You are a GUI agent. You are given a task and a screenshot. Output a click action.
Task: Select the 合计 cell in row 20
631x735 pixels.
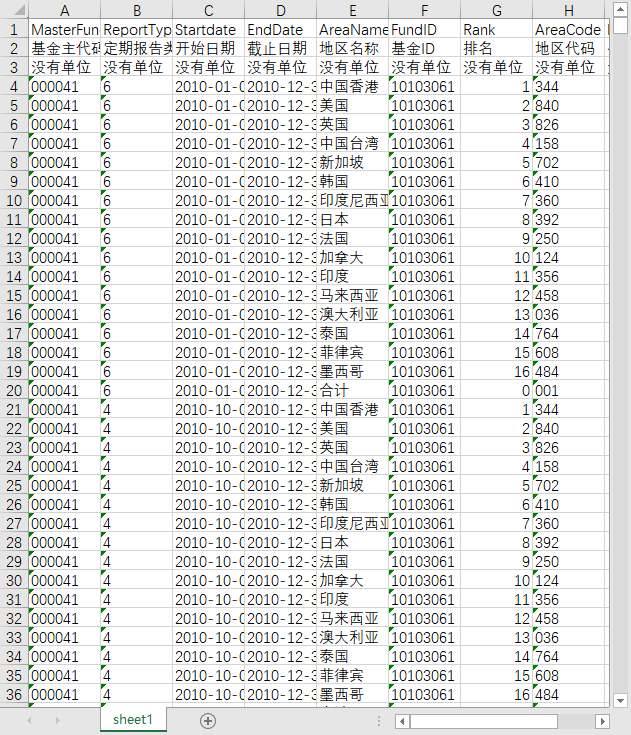point(353,390)
